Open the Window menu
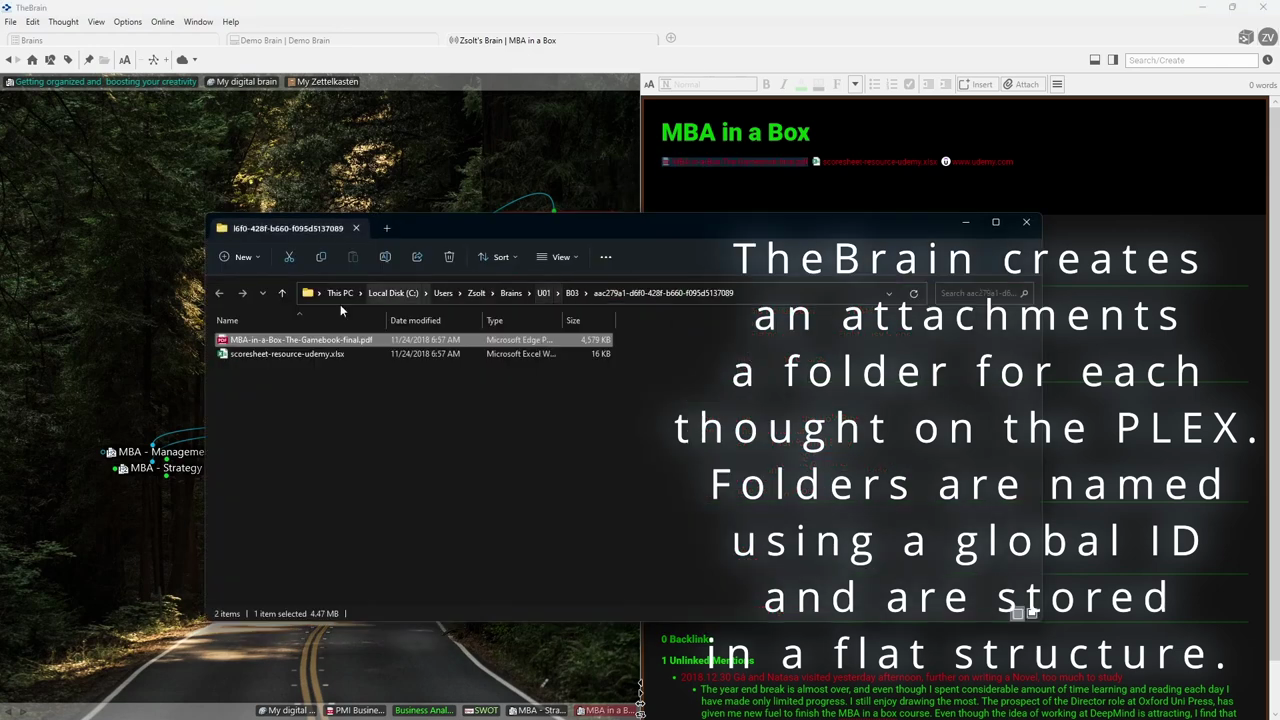This screenshot has width=1280, height=720. tap(198, 22)
